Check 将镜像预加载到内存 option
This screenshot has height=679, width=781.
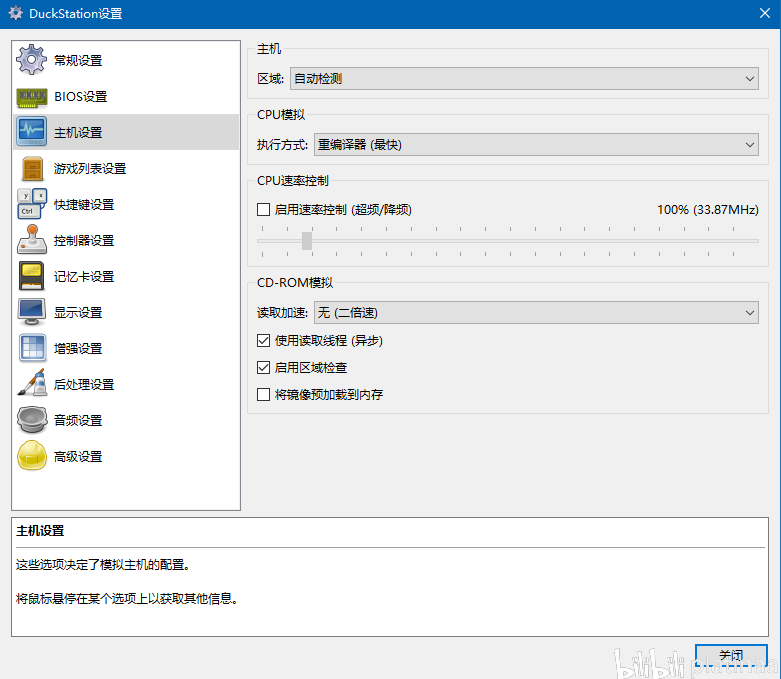point(263,395)
